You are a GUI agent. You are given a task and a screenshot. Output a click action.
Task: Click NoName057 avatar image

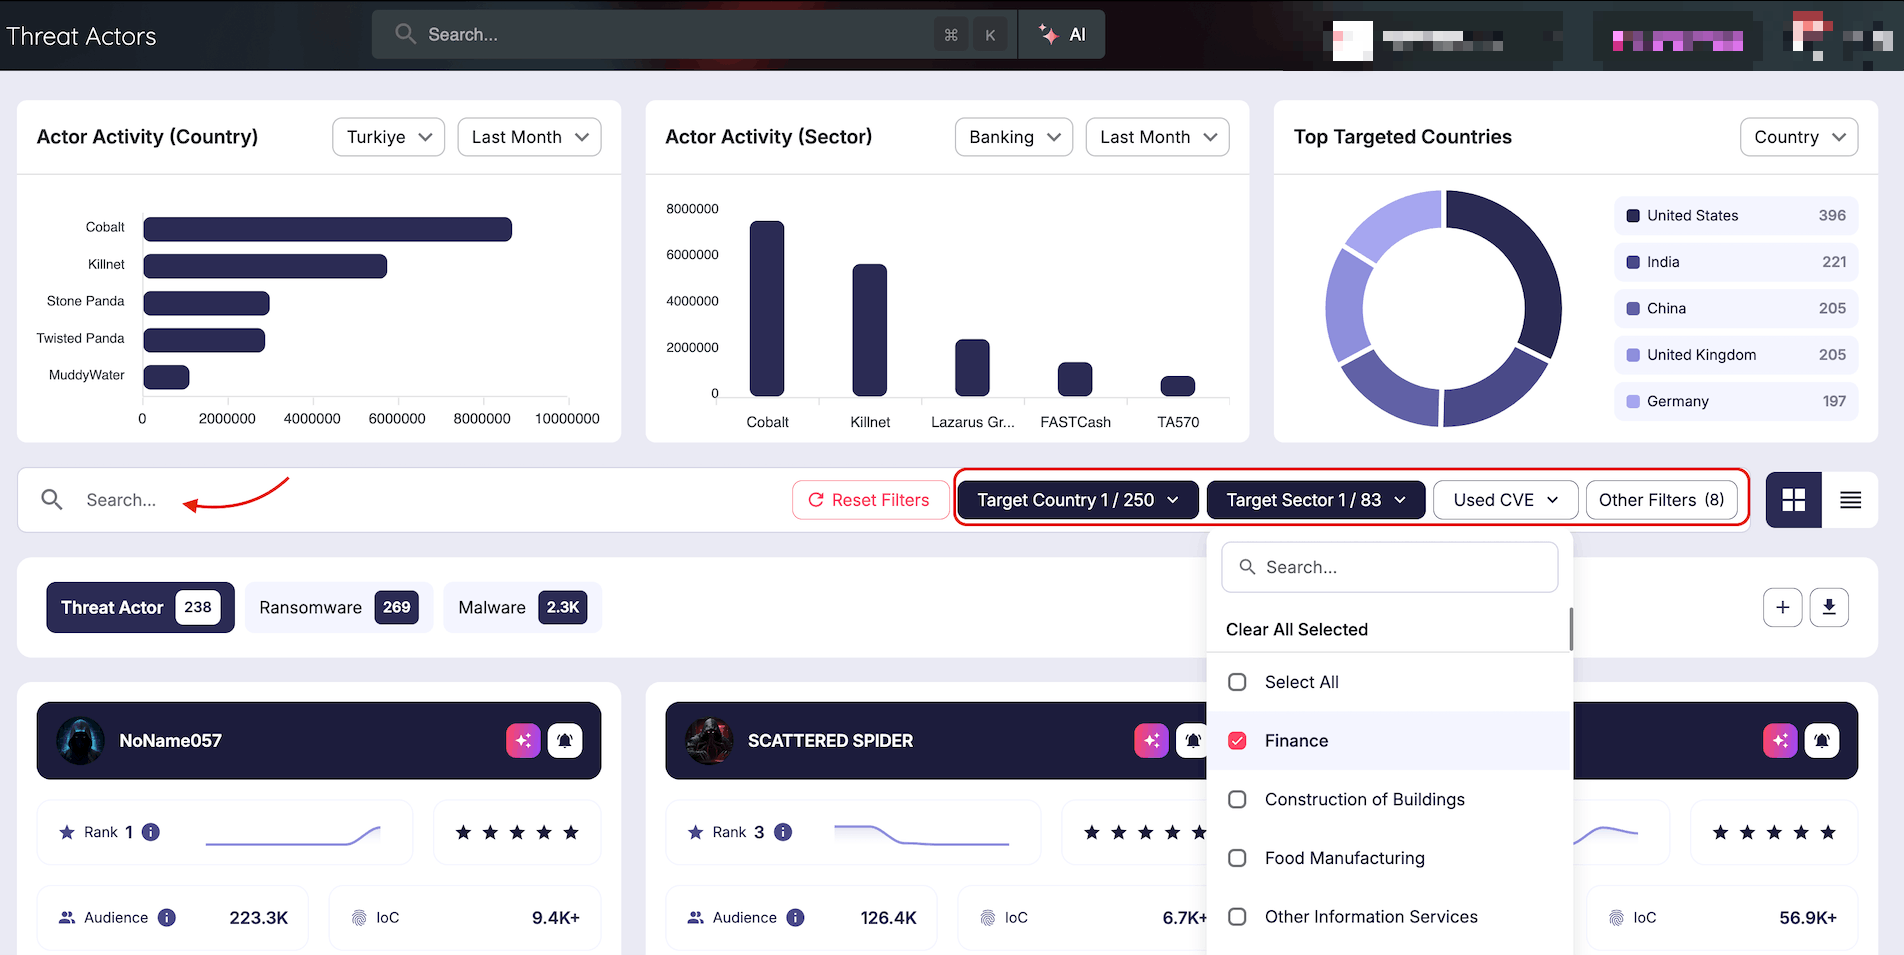pyautogui.click(x=81, y=741)
